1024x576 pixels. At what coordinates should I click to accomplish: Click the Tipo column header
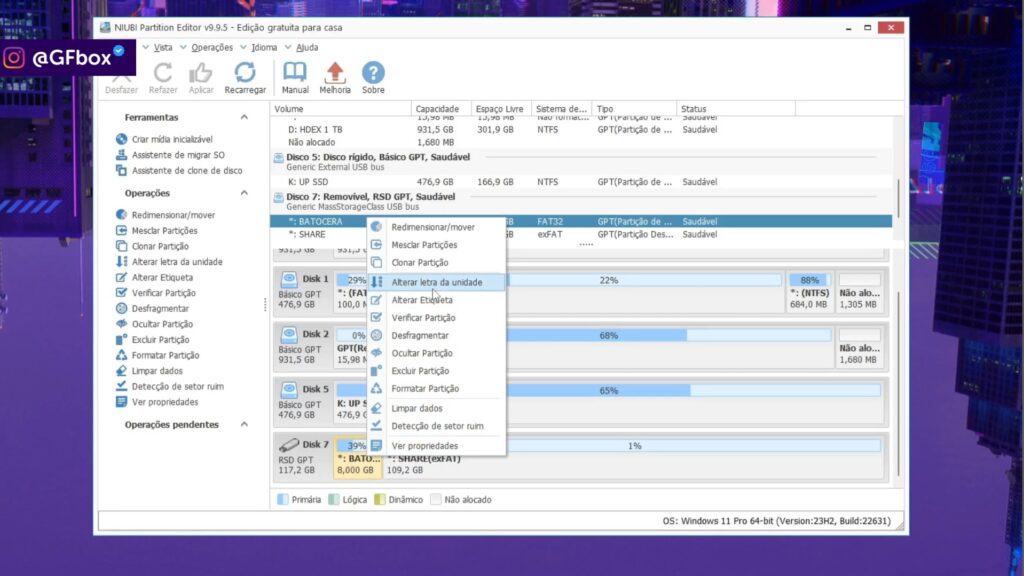click(x=633, y=109)
